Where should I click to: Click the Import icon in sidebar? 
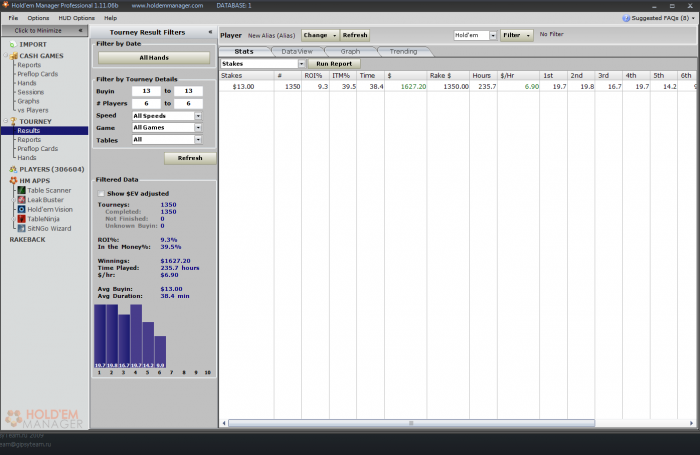point(12,45)
